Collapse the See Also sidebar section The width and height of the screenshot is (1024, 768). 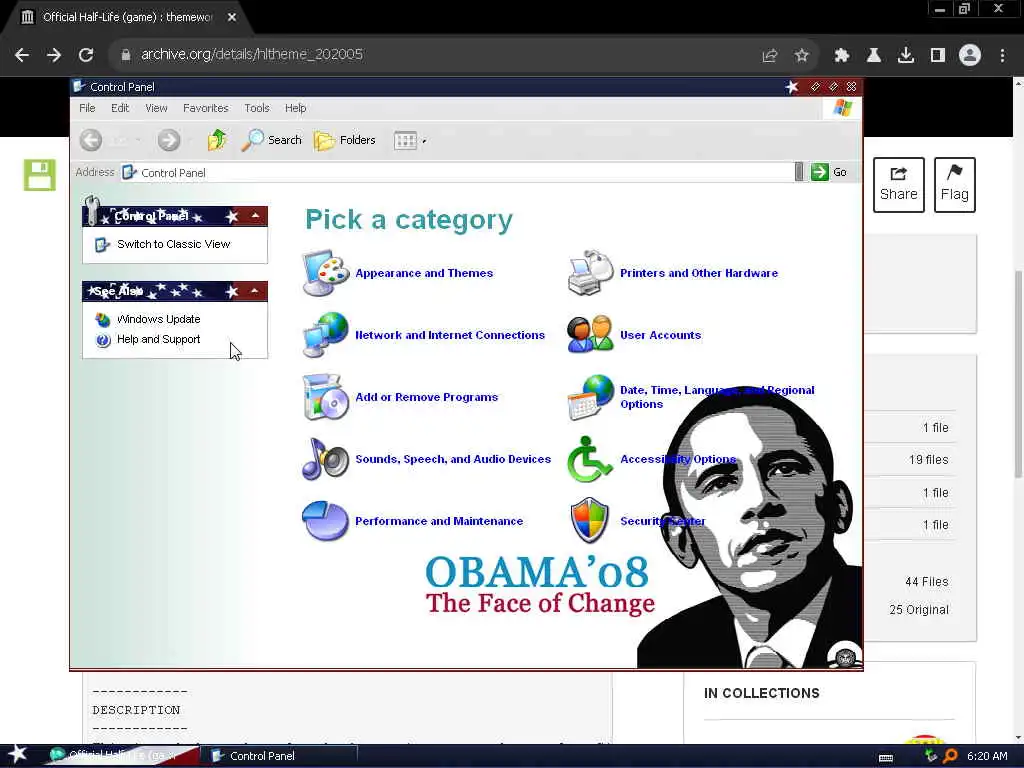tap(255, 291)
